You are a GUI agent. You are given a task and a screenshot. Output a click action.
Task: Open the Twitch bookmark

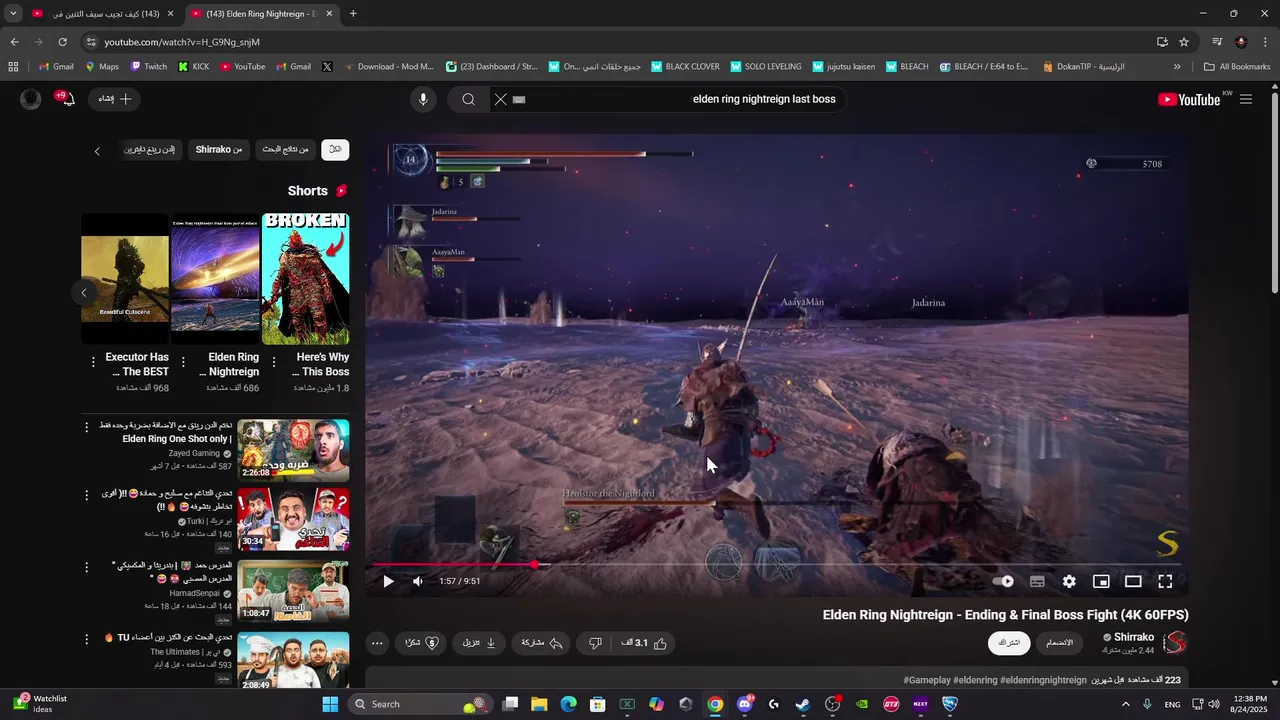point(149,67)
